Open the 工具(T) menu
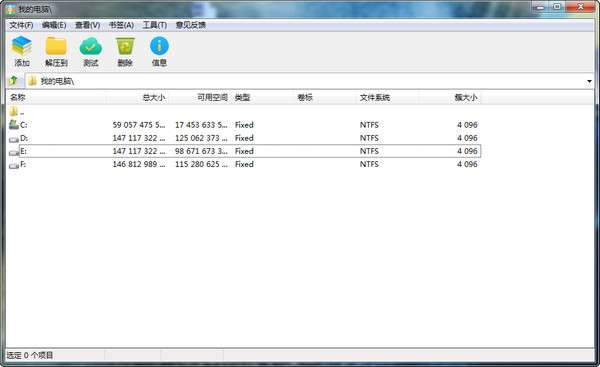This screenshot has height=367, width=600. tap(155, 25)
